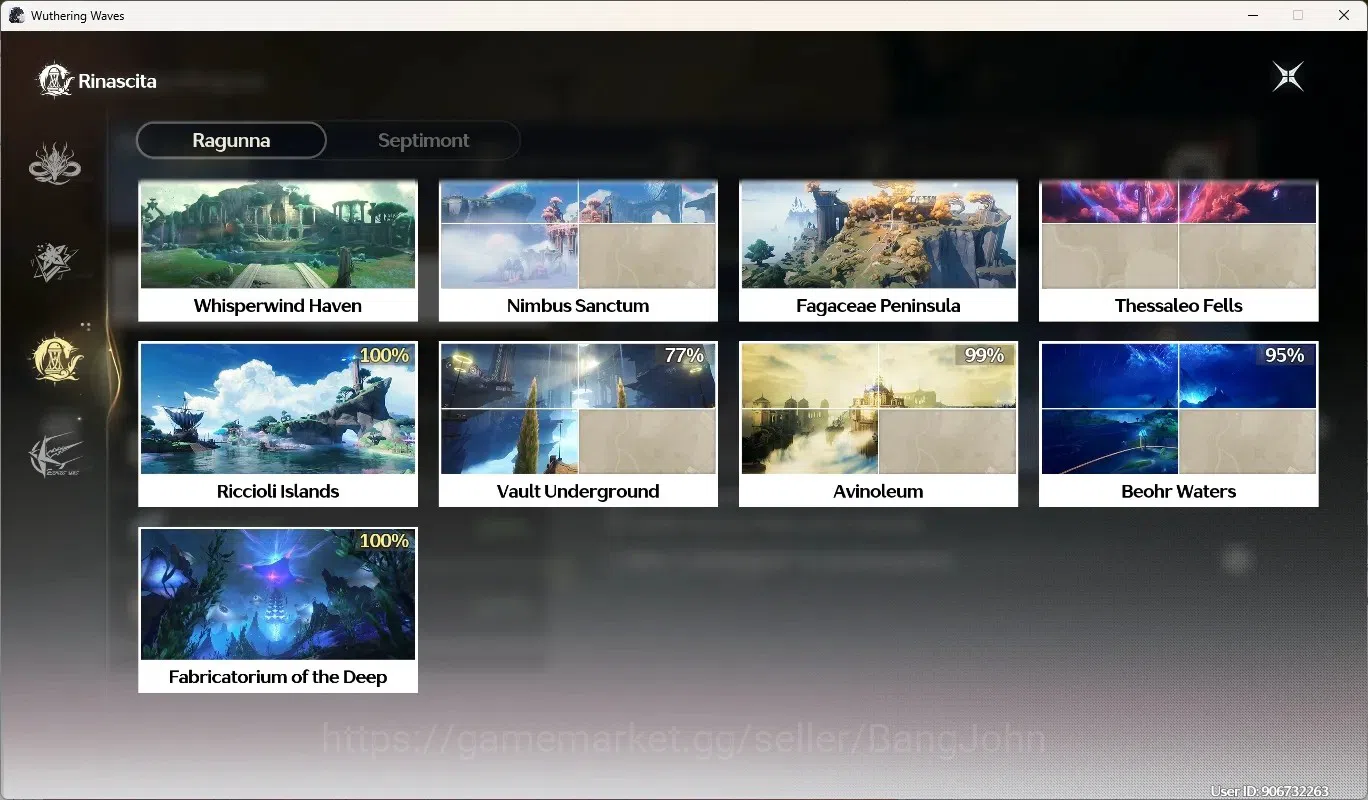Image resolution: width=1368 pixels, height=800 pixels.
Task: Click the 77% progress badge on Vault Underground
Action: click(684, 355)
